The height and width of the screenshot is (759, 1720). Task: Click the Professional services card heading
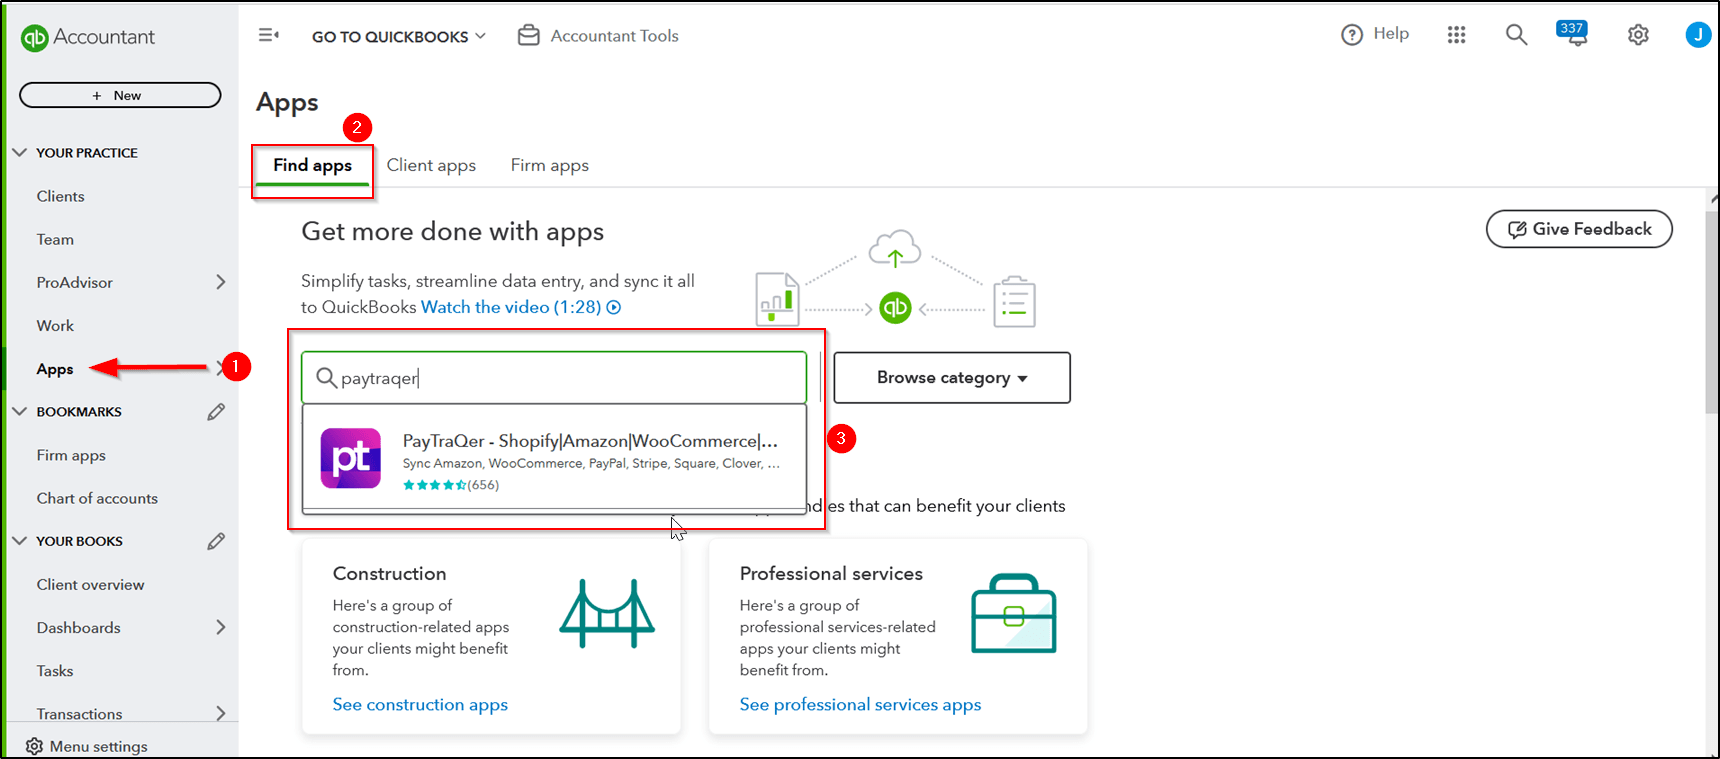tap(831, 574)
